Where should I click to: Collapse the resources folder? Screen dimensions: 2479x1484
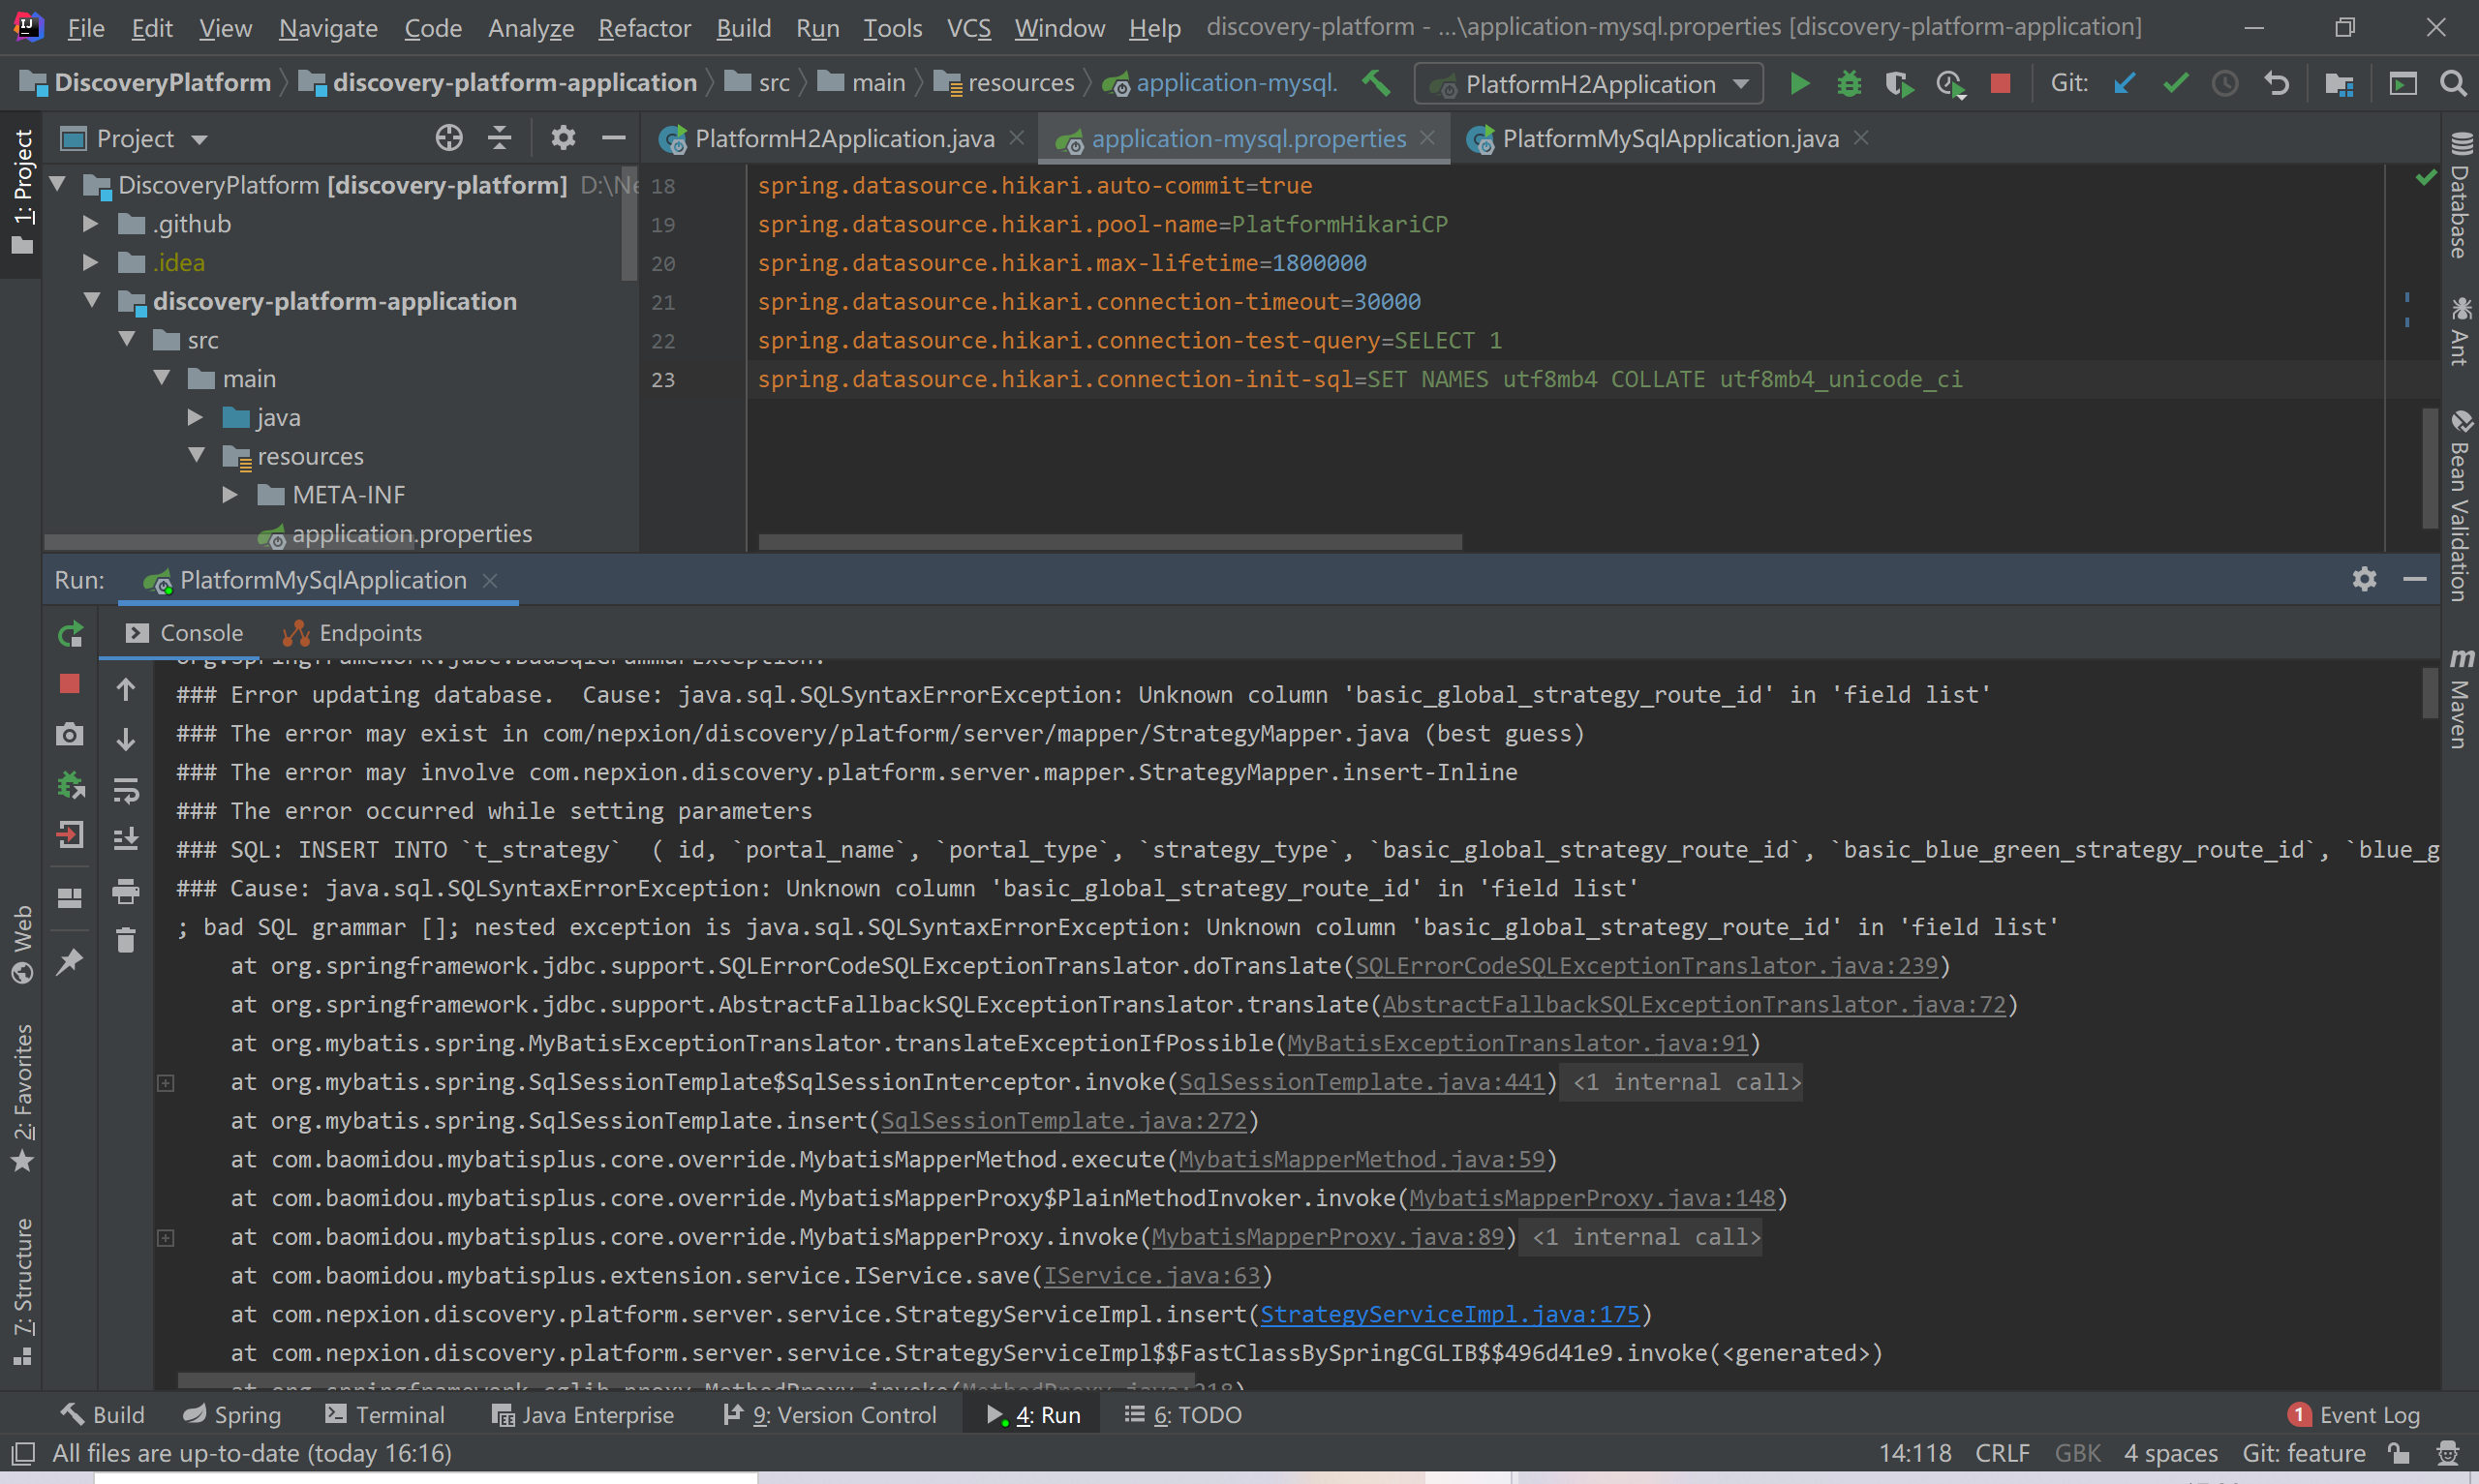point(197,456)
